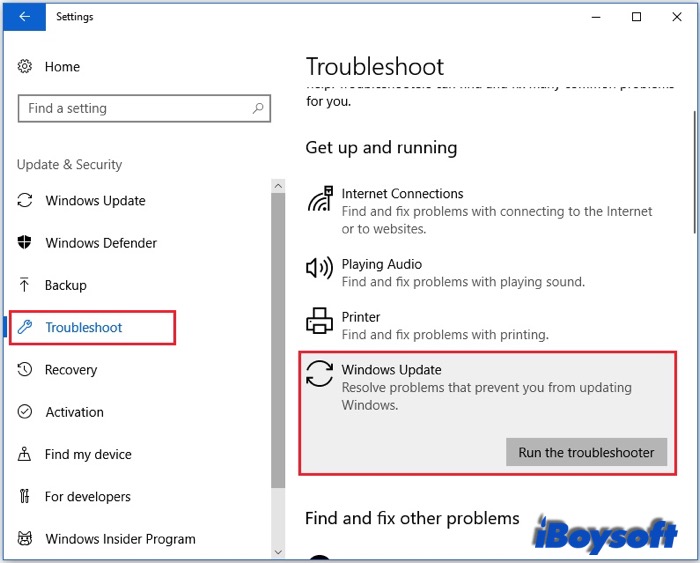700x563 pixels.
Task: Click the Windows Insider Program icon
Action: 26,539
